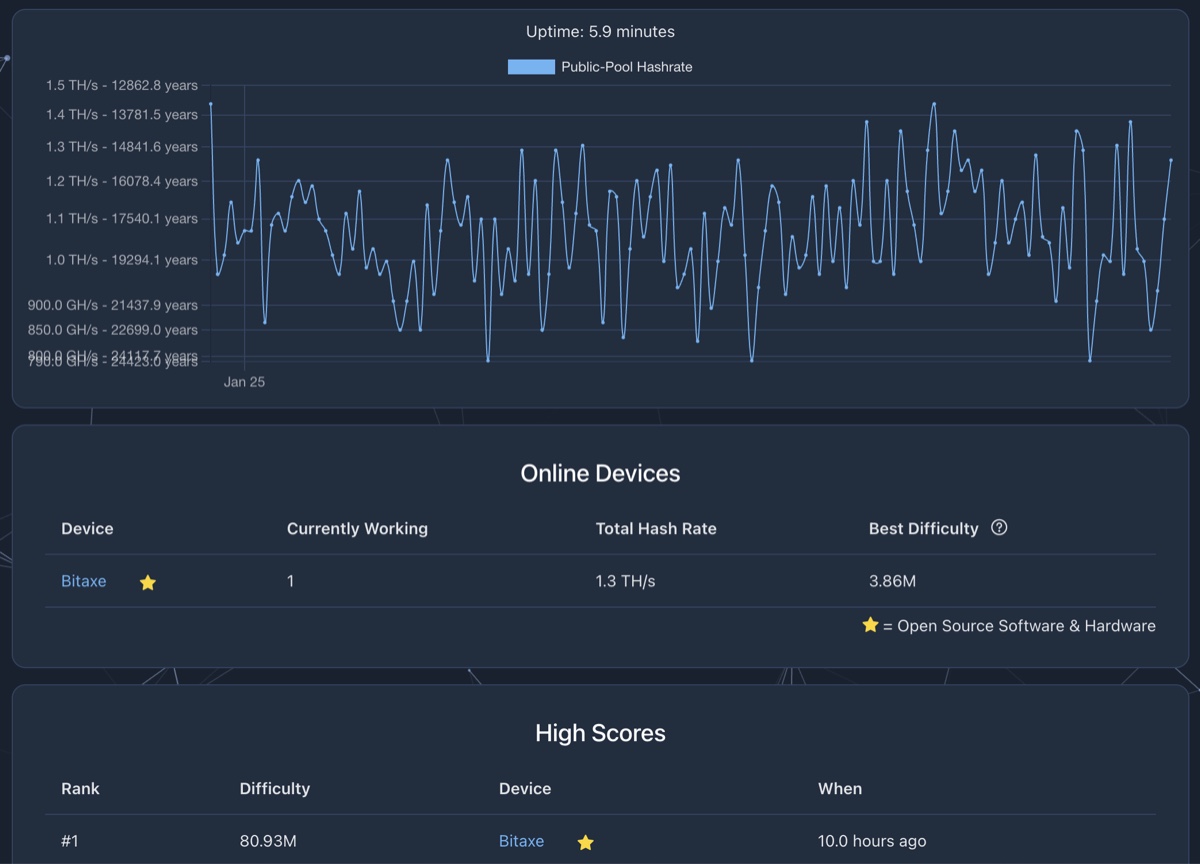Click the Total Hash Rate column header
Screen dimensions: 1200x864
tap(656, 528)
